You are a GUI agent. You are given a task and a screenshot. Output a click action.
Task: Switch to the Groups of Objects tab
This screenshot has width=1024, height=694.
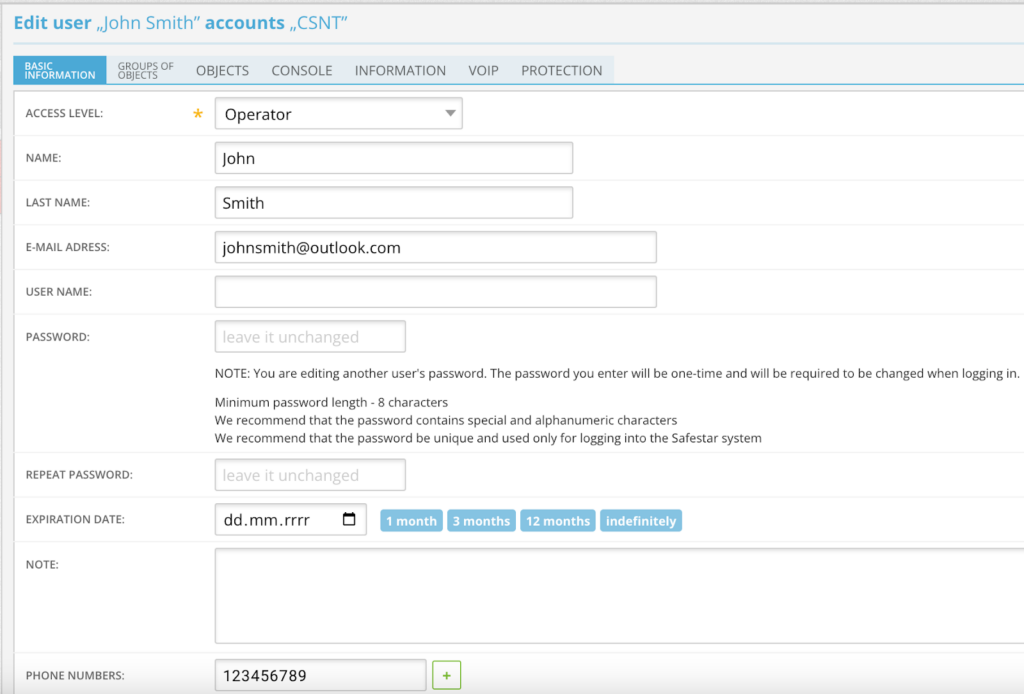click(145, 71)
